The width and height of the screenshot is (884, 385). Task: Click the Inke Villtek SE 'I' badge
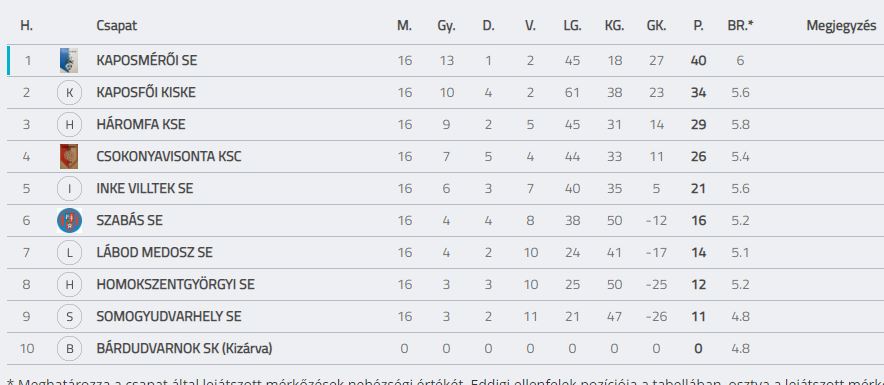click(69, 189)
